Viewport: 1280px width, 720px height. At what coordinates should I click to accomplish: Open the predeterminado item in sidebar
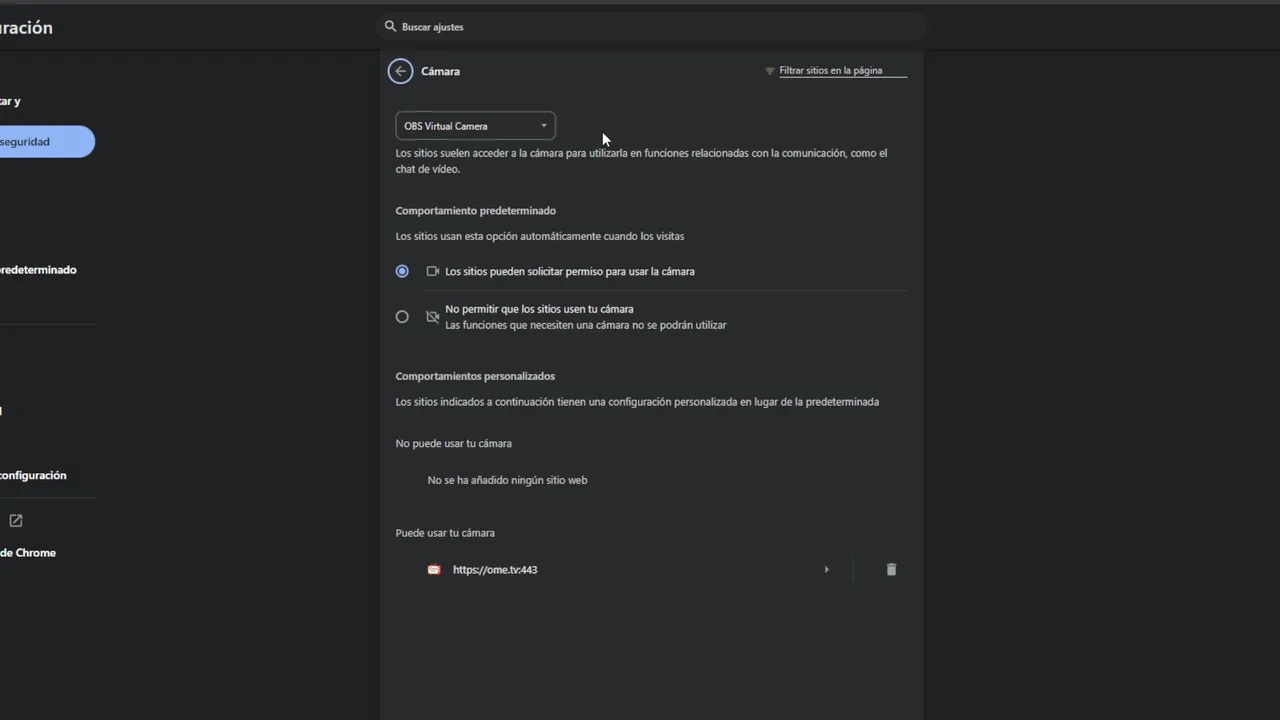pyautogui.click(x=38, y=270)
